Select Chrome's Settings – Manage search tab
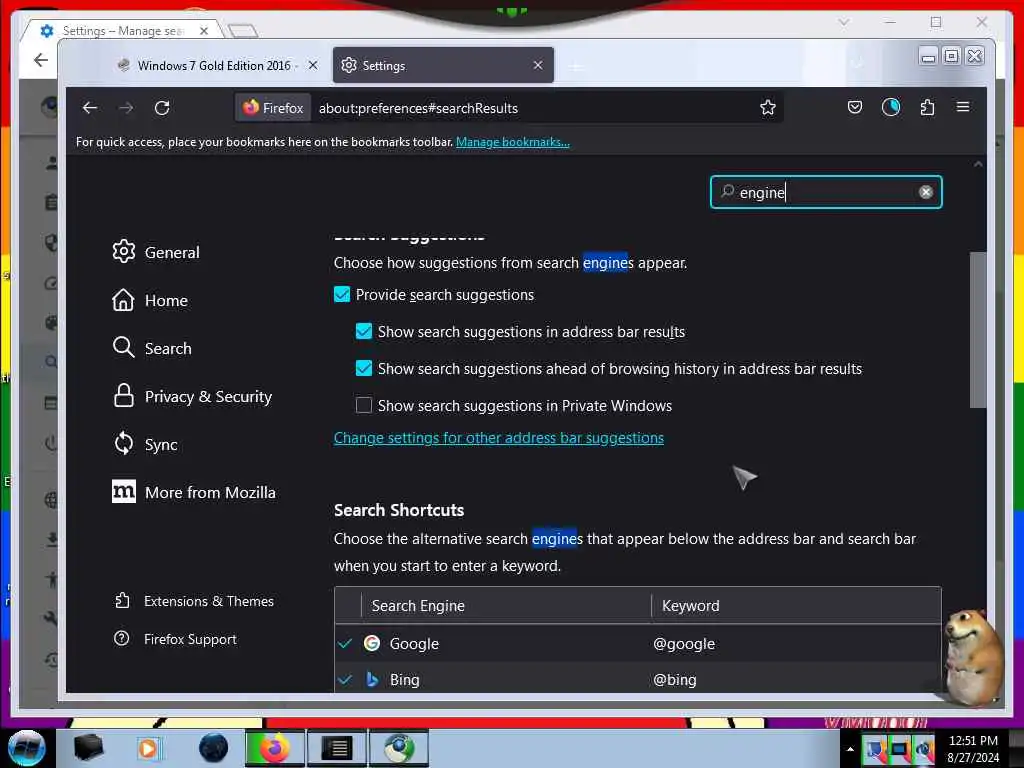This screenshot has width=1024, height=768. [124, 31]
